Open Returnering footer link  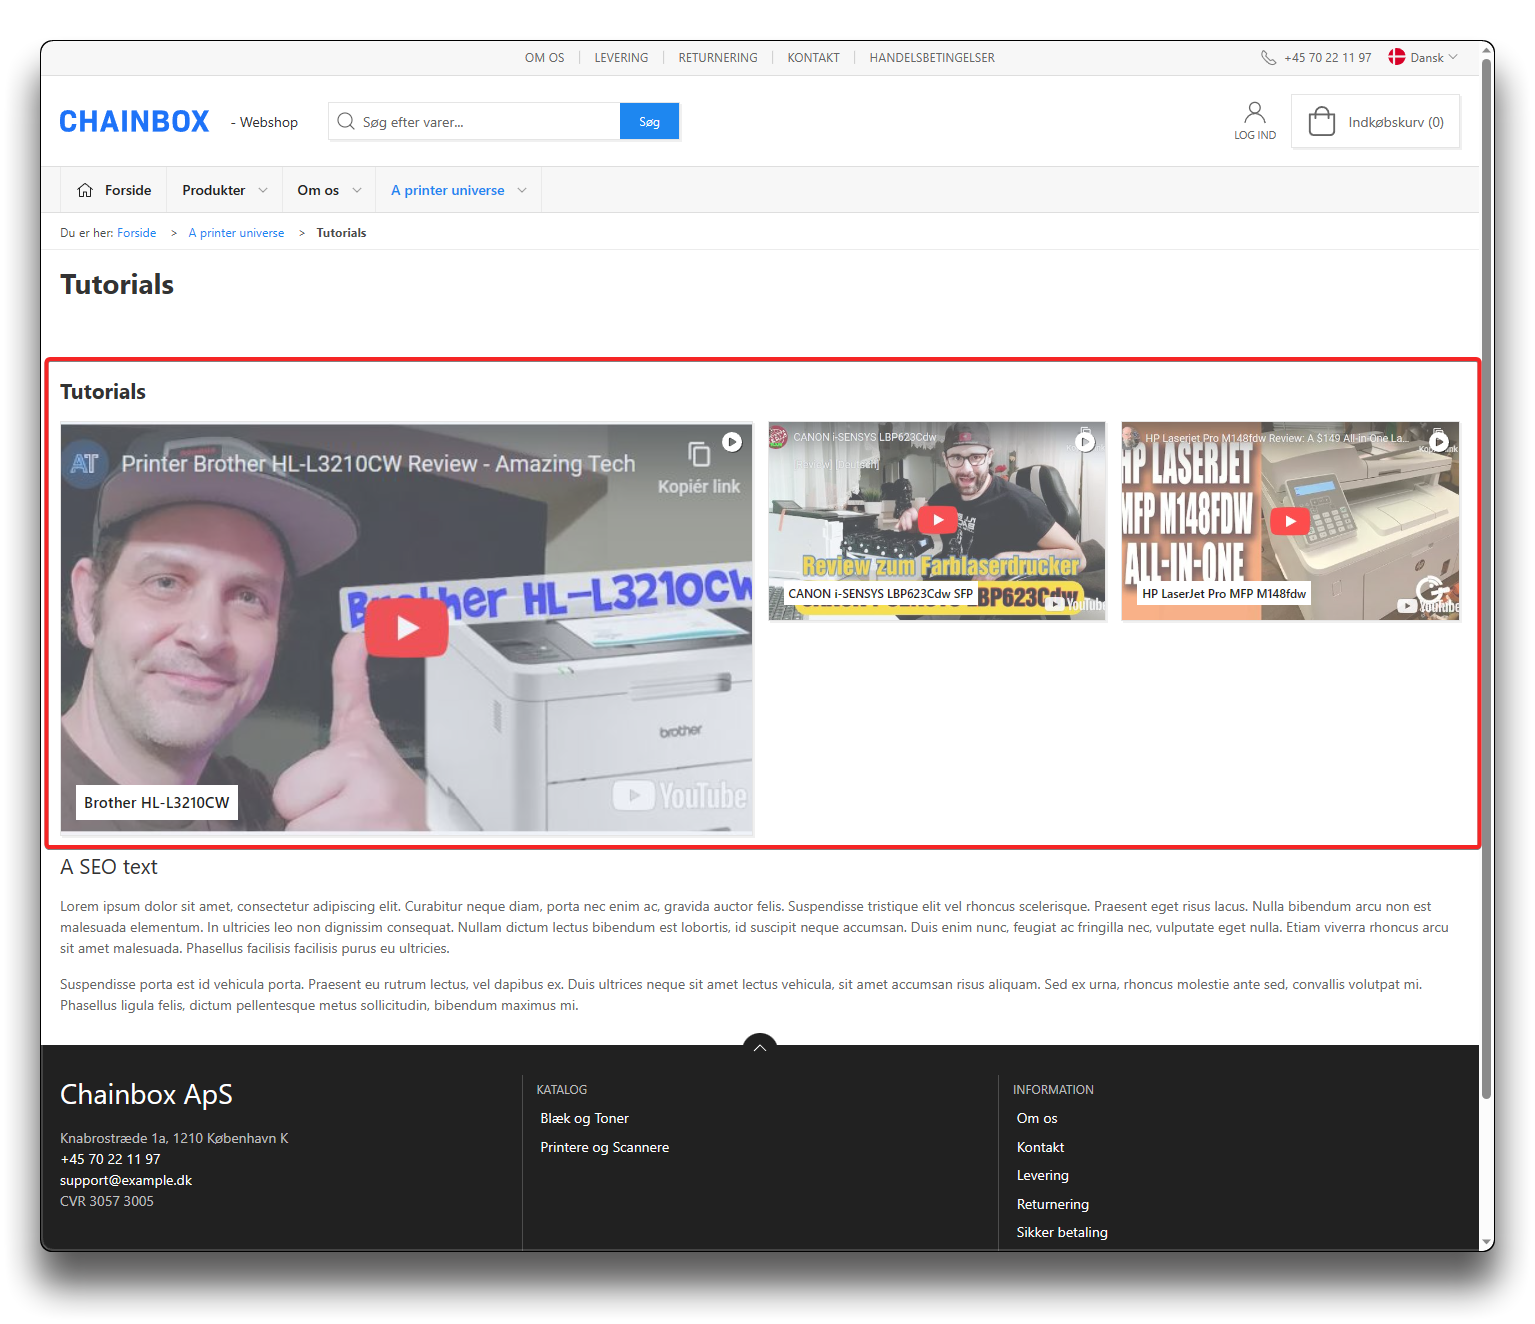(x=1053, y=1204)
